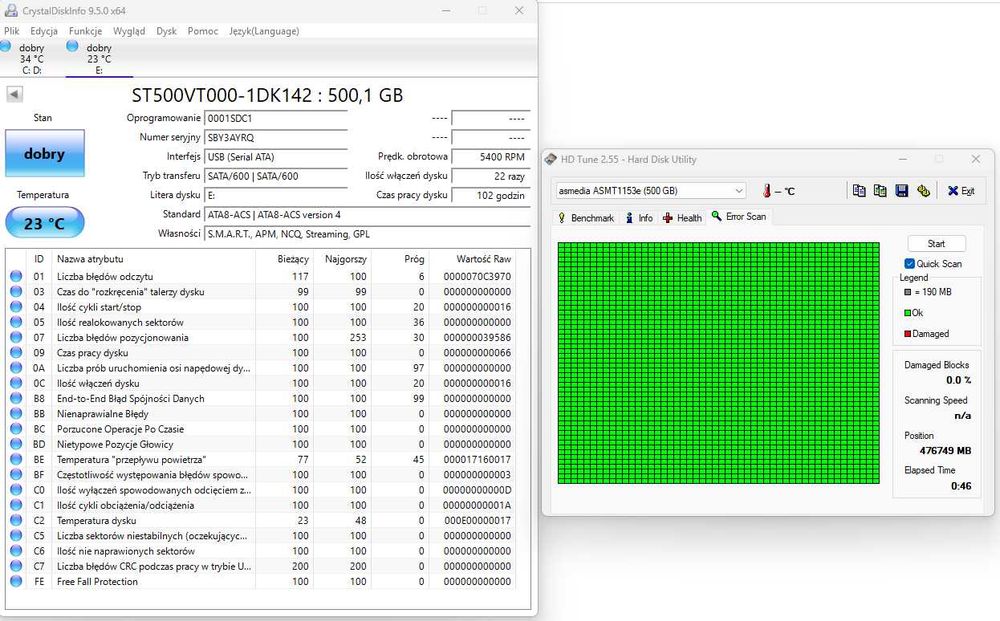The height and width of the screenshot is (621, 1000).
Task: Click the Interfejs field USB (Serial ATA)
Action: point(276,157)
